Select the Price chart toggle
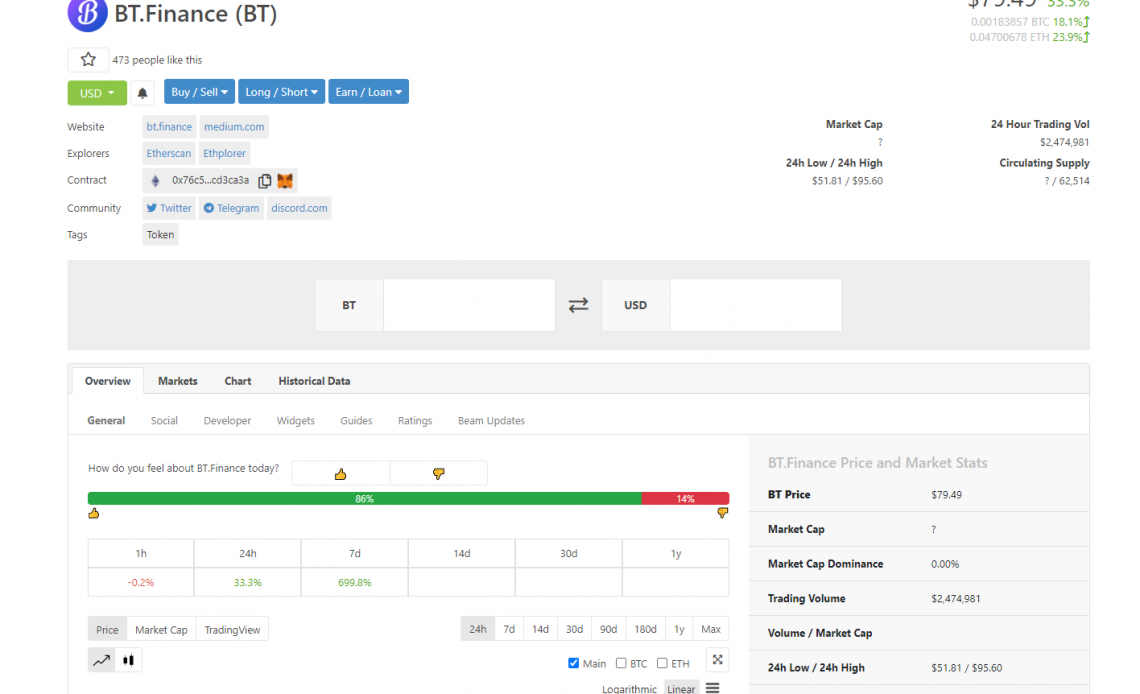The height and width of the screenshot is (694, 1140). [108, 629]
